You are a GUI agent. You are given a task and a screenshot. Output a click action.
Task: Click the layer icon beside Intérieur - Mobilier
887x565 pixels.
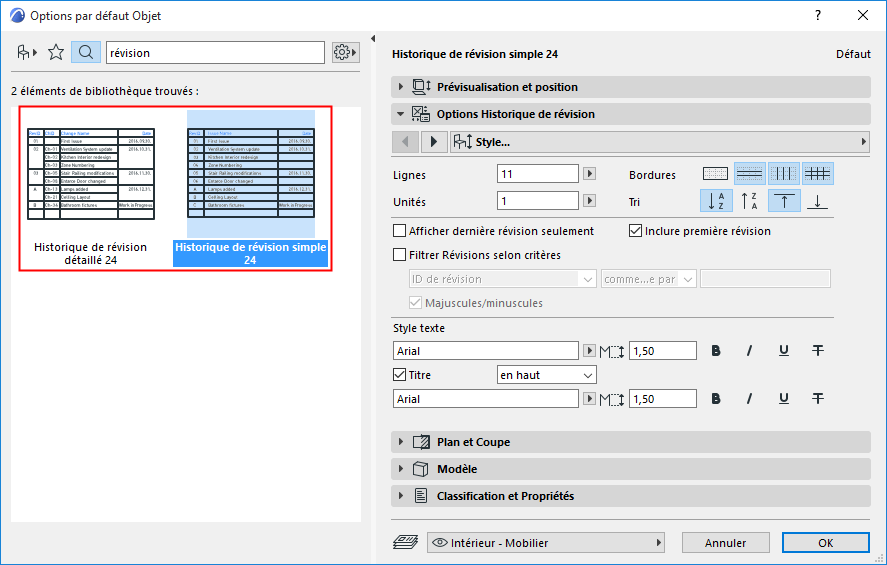pos(406,542)
